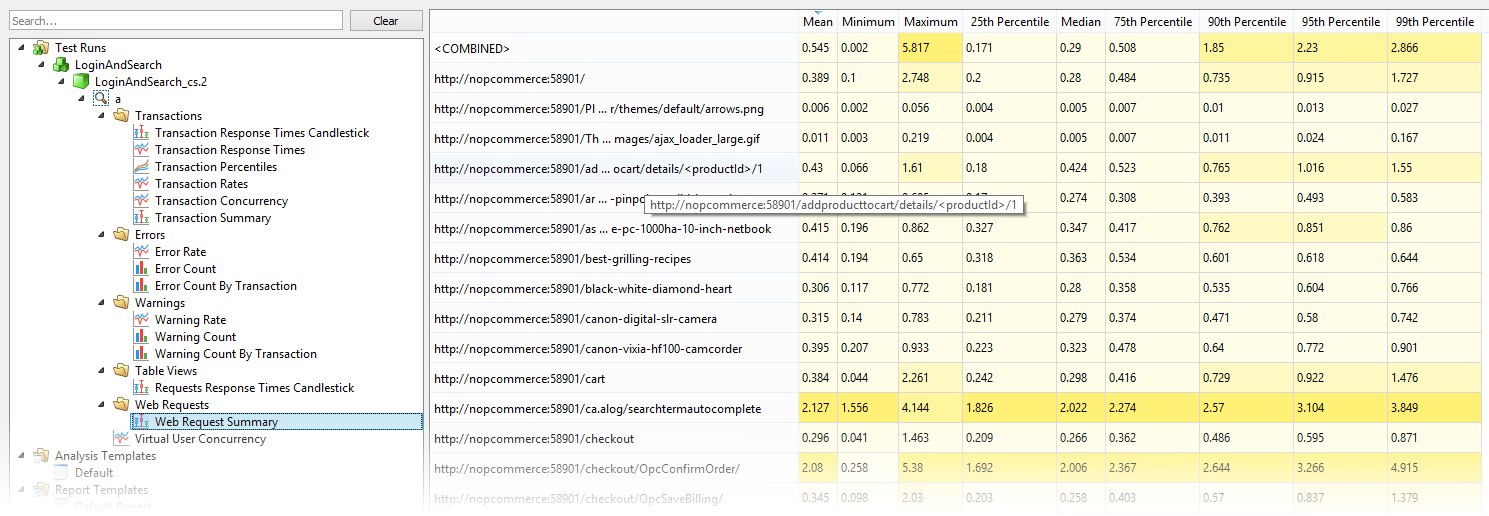The image size is (1489, 516).
Task: Click the Transaction Response Times Candlestick icon
Action: coord(141,133)
